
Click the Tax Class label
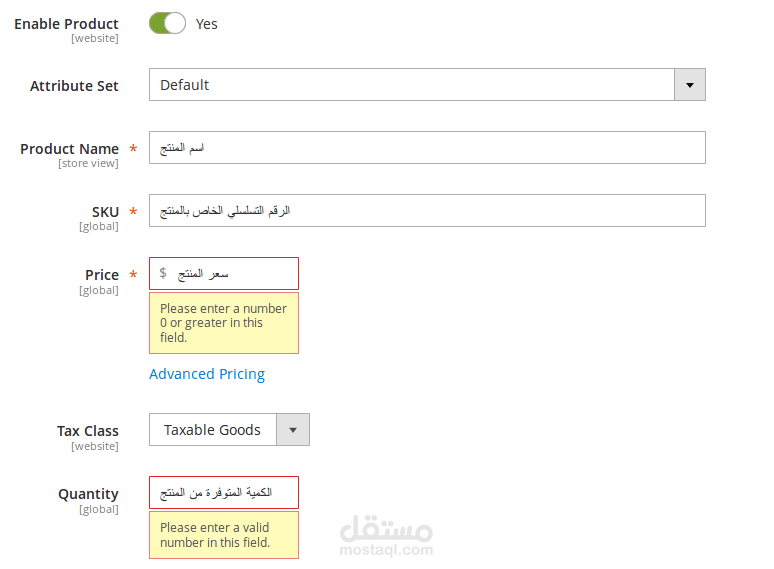(x=87, y=431)
